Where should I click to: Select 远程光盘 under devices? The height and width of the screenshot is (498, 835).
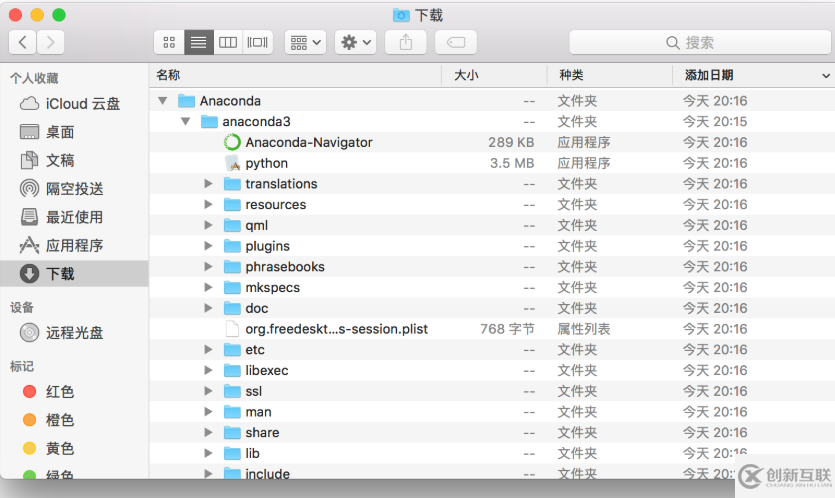74,333
